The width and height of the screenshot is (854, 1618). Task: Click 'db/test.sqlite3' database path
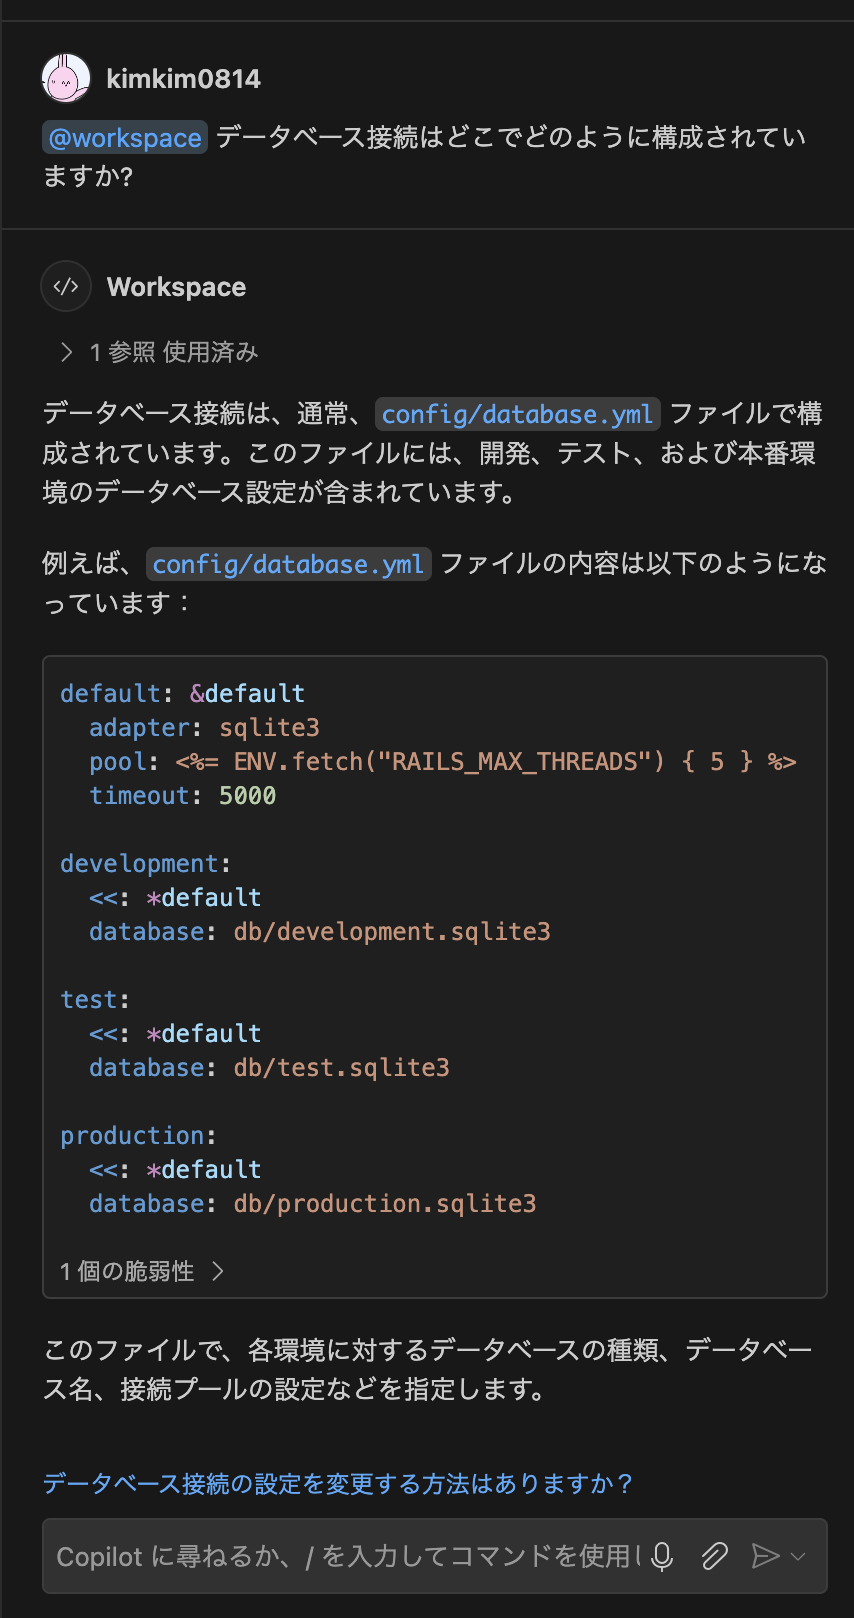342,1068
